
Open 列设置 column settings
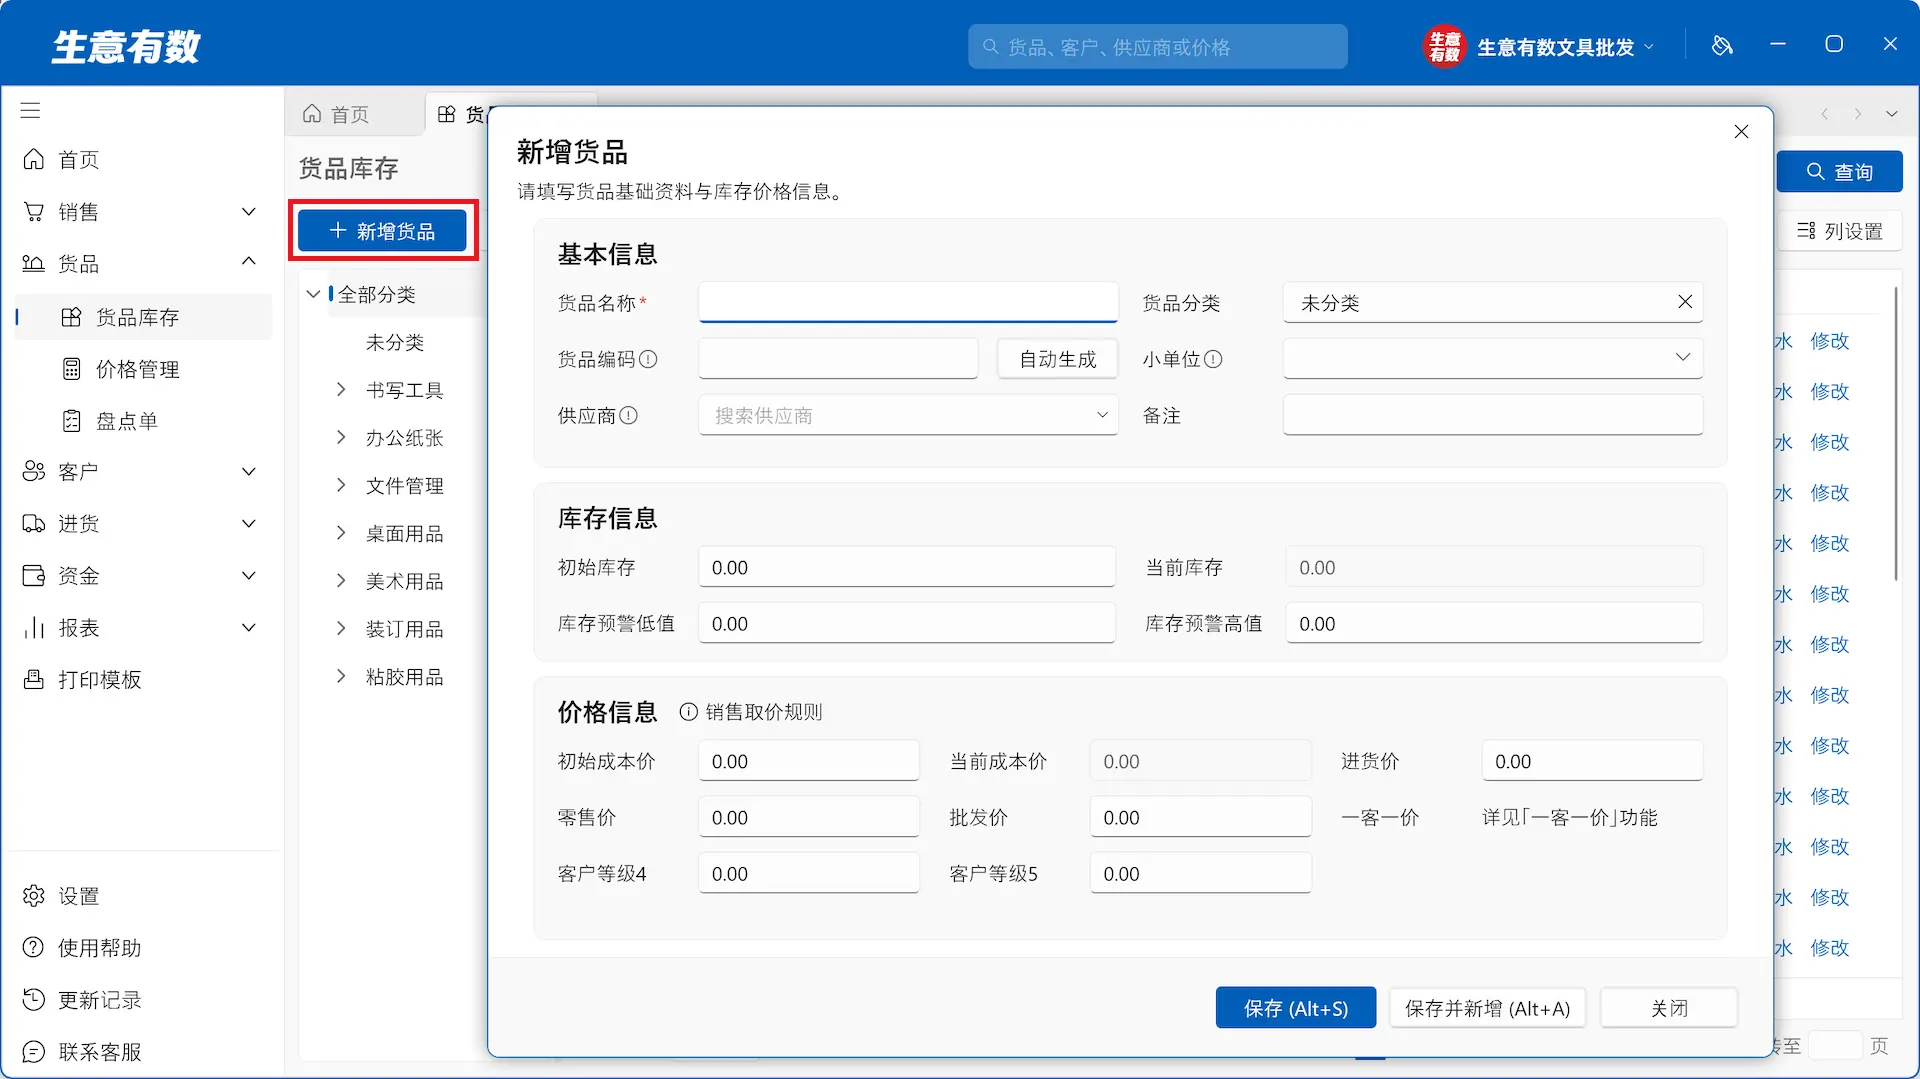pyautogui.click(x=1840, y=231)
